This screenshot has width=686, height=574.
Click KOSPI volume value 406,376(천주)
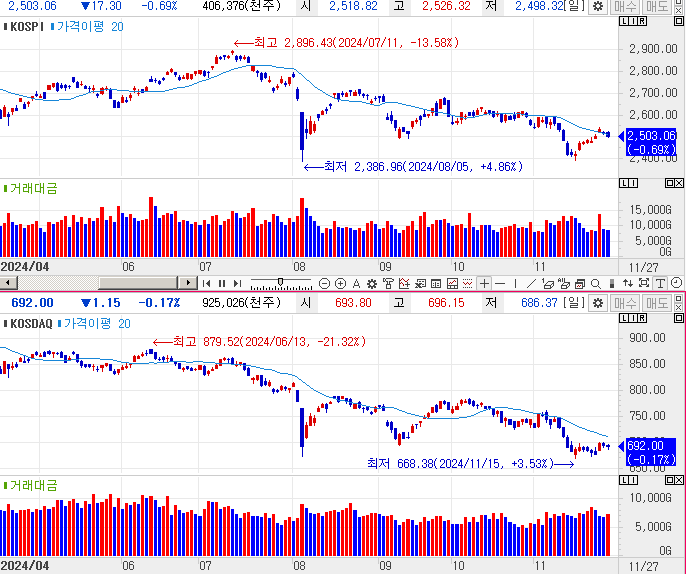(242, 6)
